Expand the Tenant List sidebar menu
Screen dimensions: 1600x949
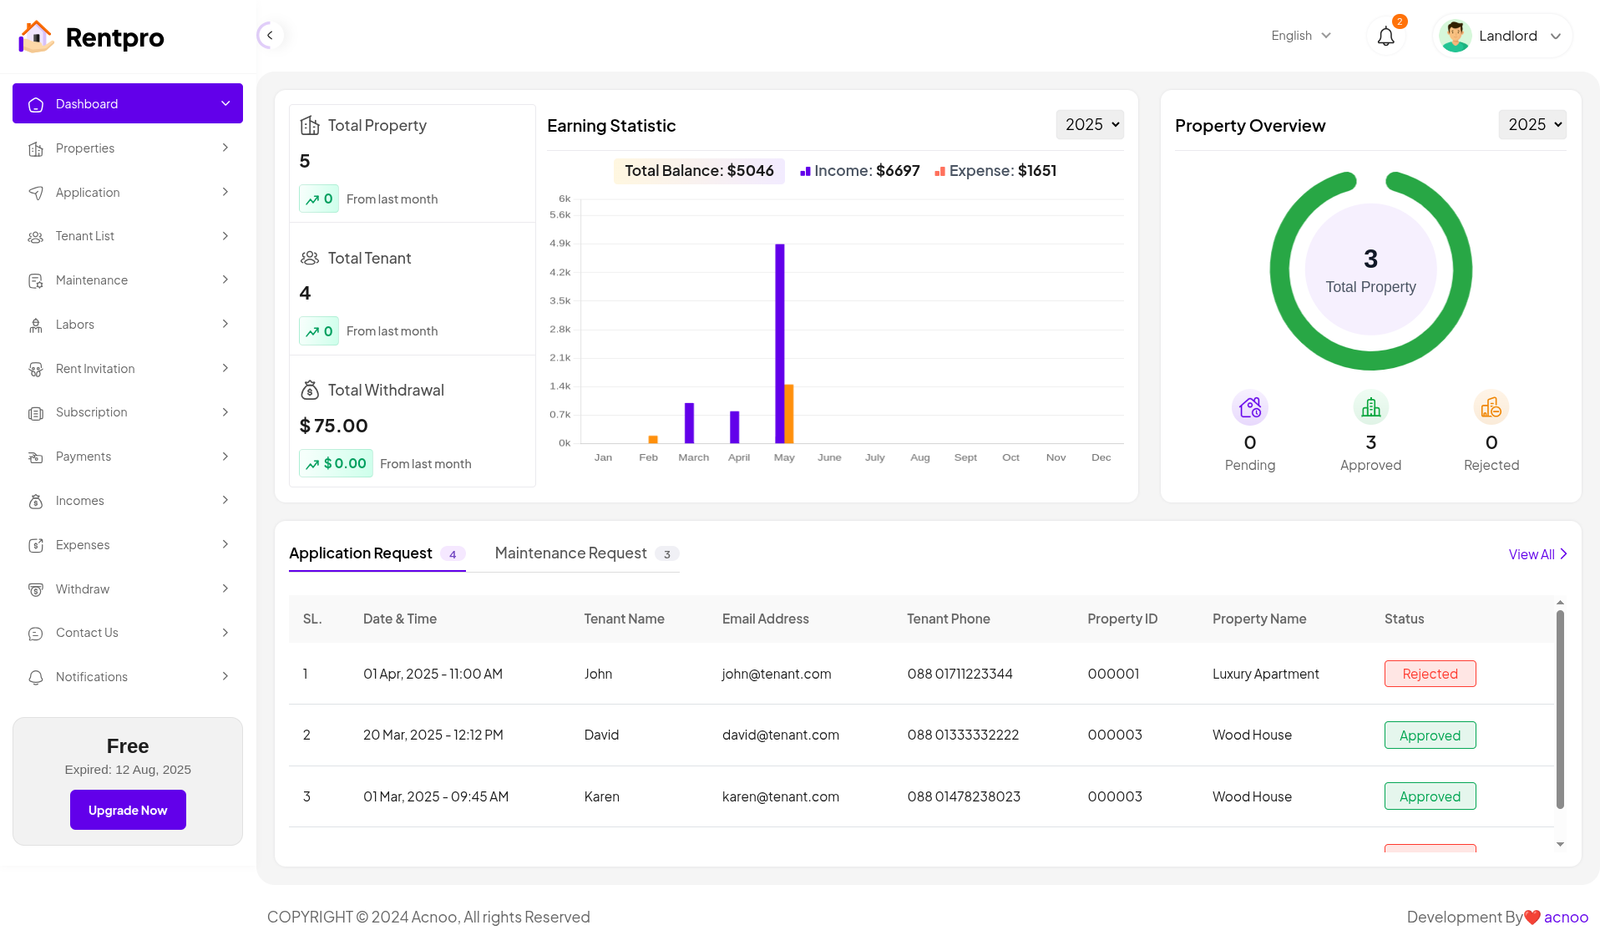pos(127,236)
